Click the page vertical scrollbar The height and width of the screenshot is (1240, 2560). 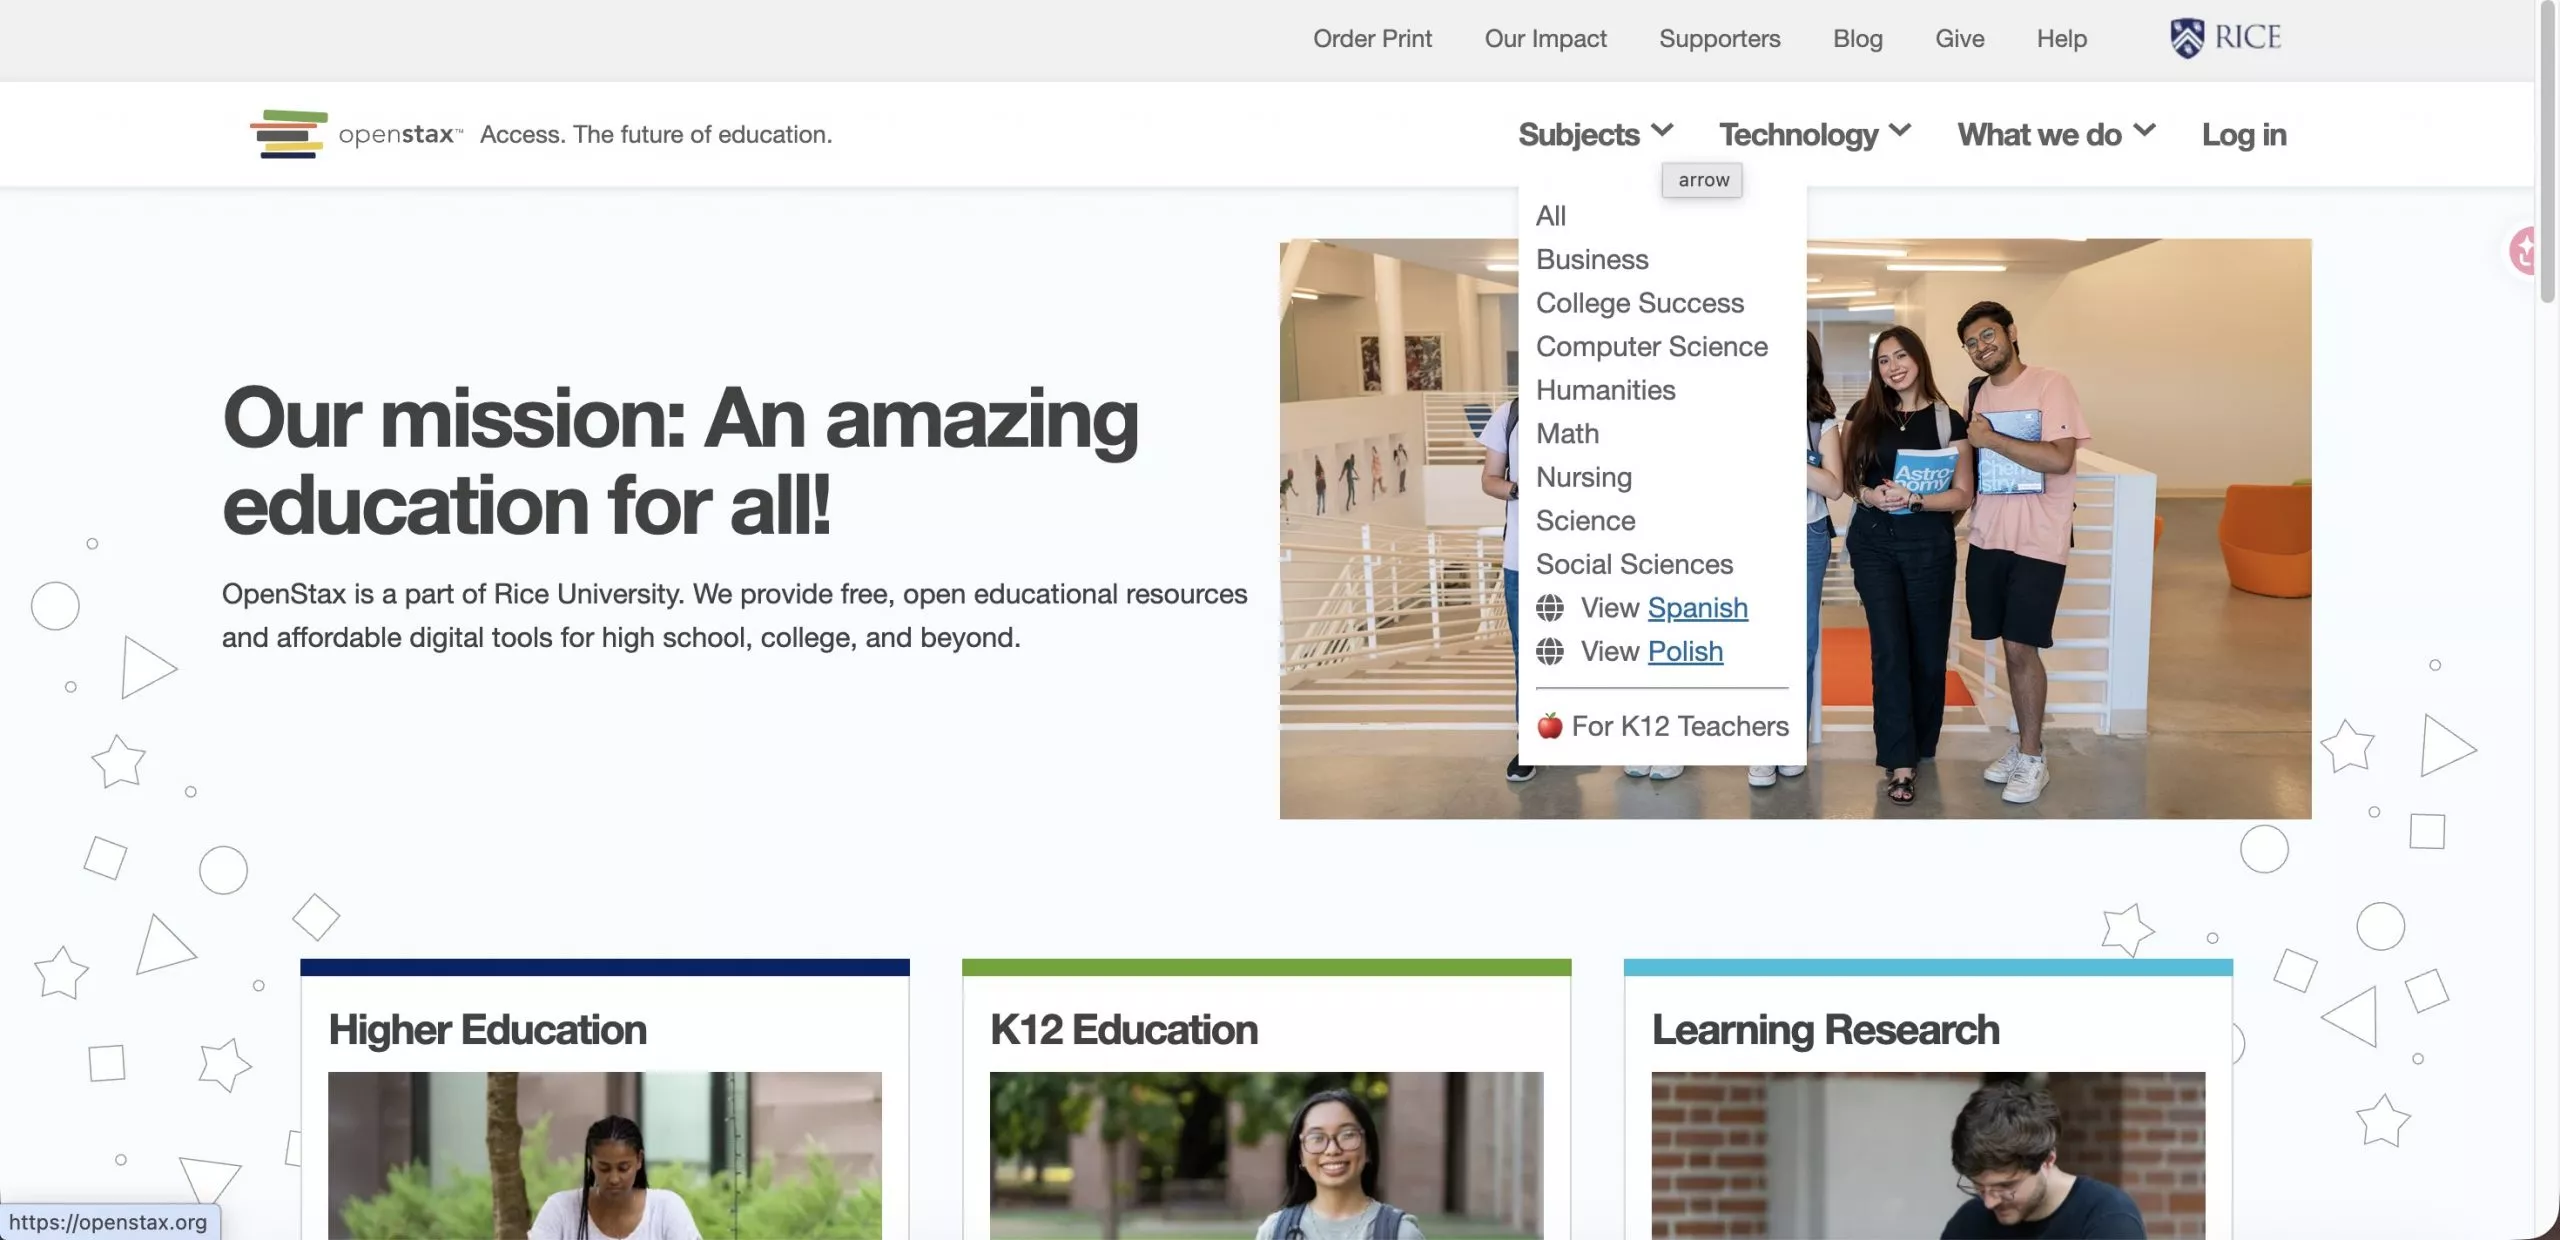coord(2547,150)
